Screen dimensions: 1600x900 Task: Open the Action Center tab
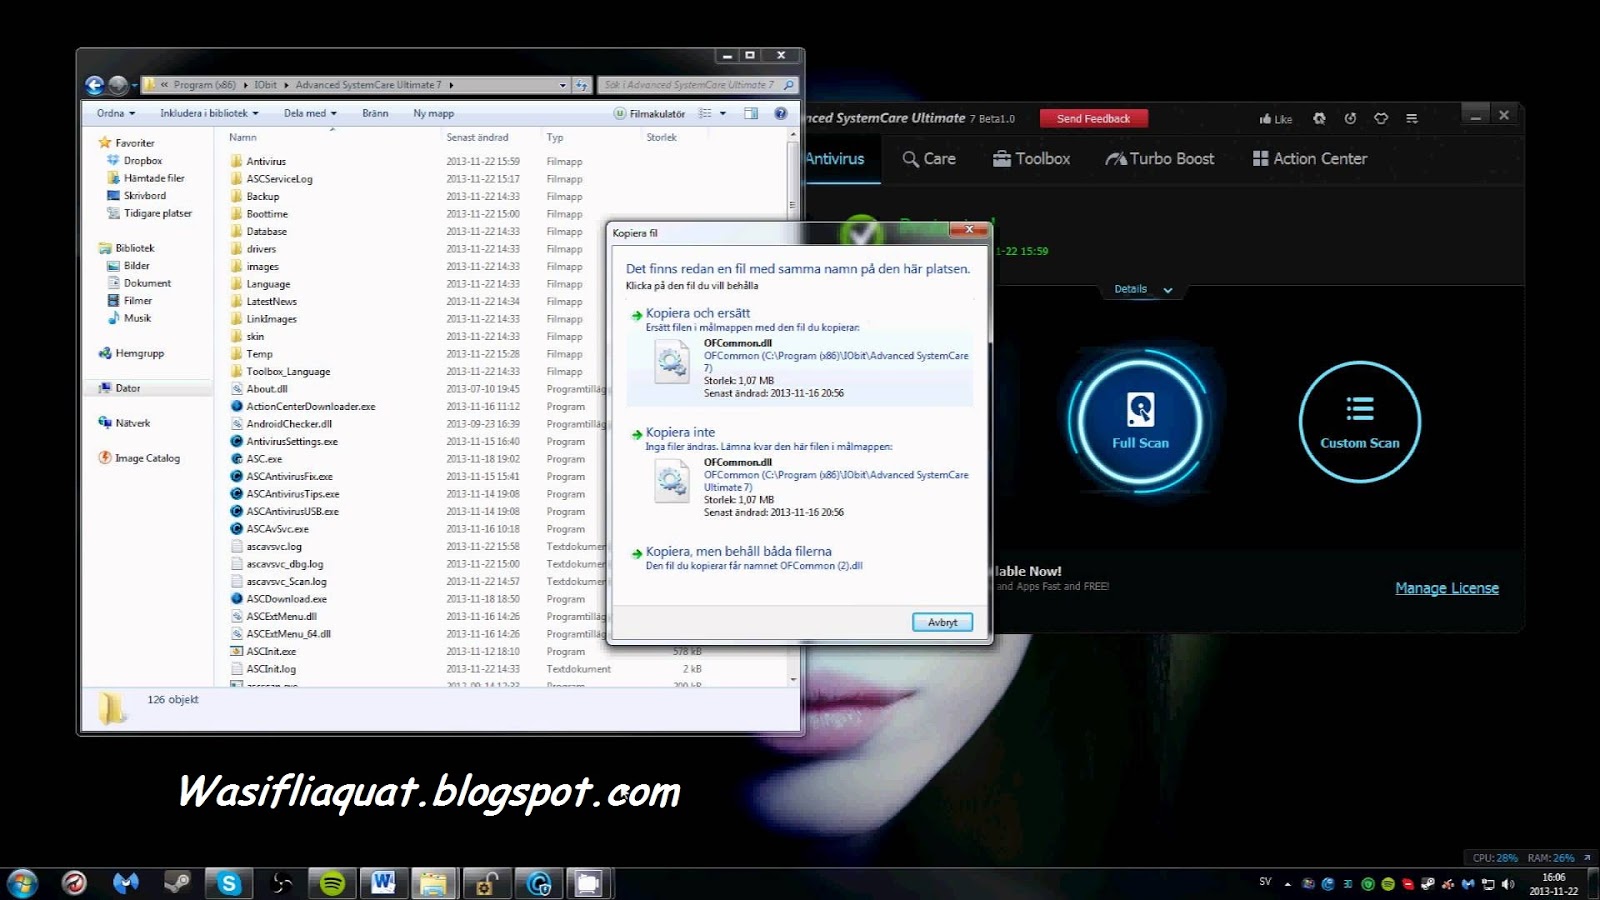click(1310, 158)
